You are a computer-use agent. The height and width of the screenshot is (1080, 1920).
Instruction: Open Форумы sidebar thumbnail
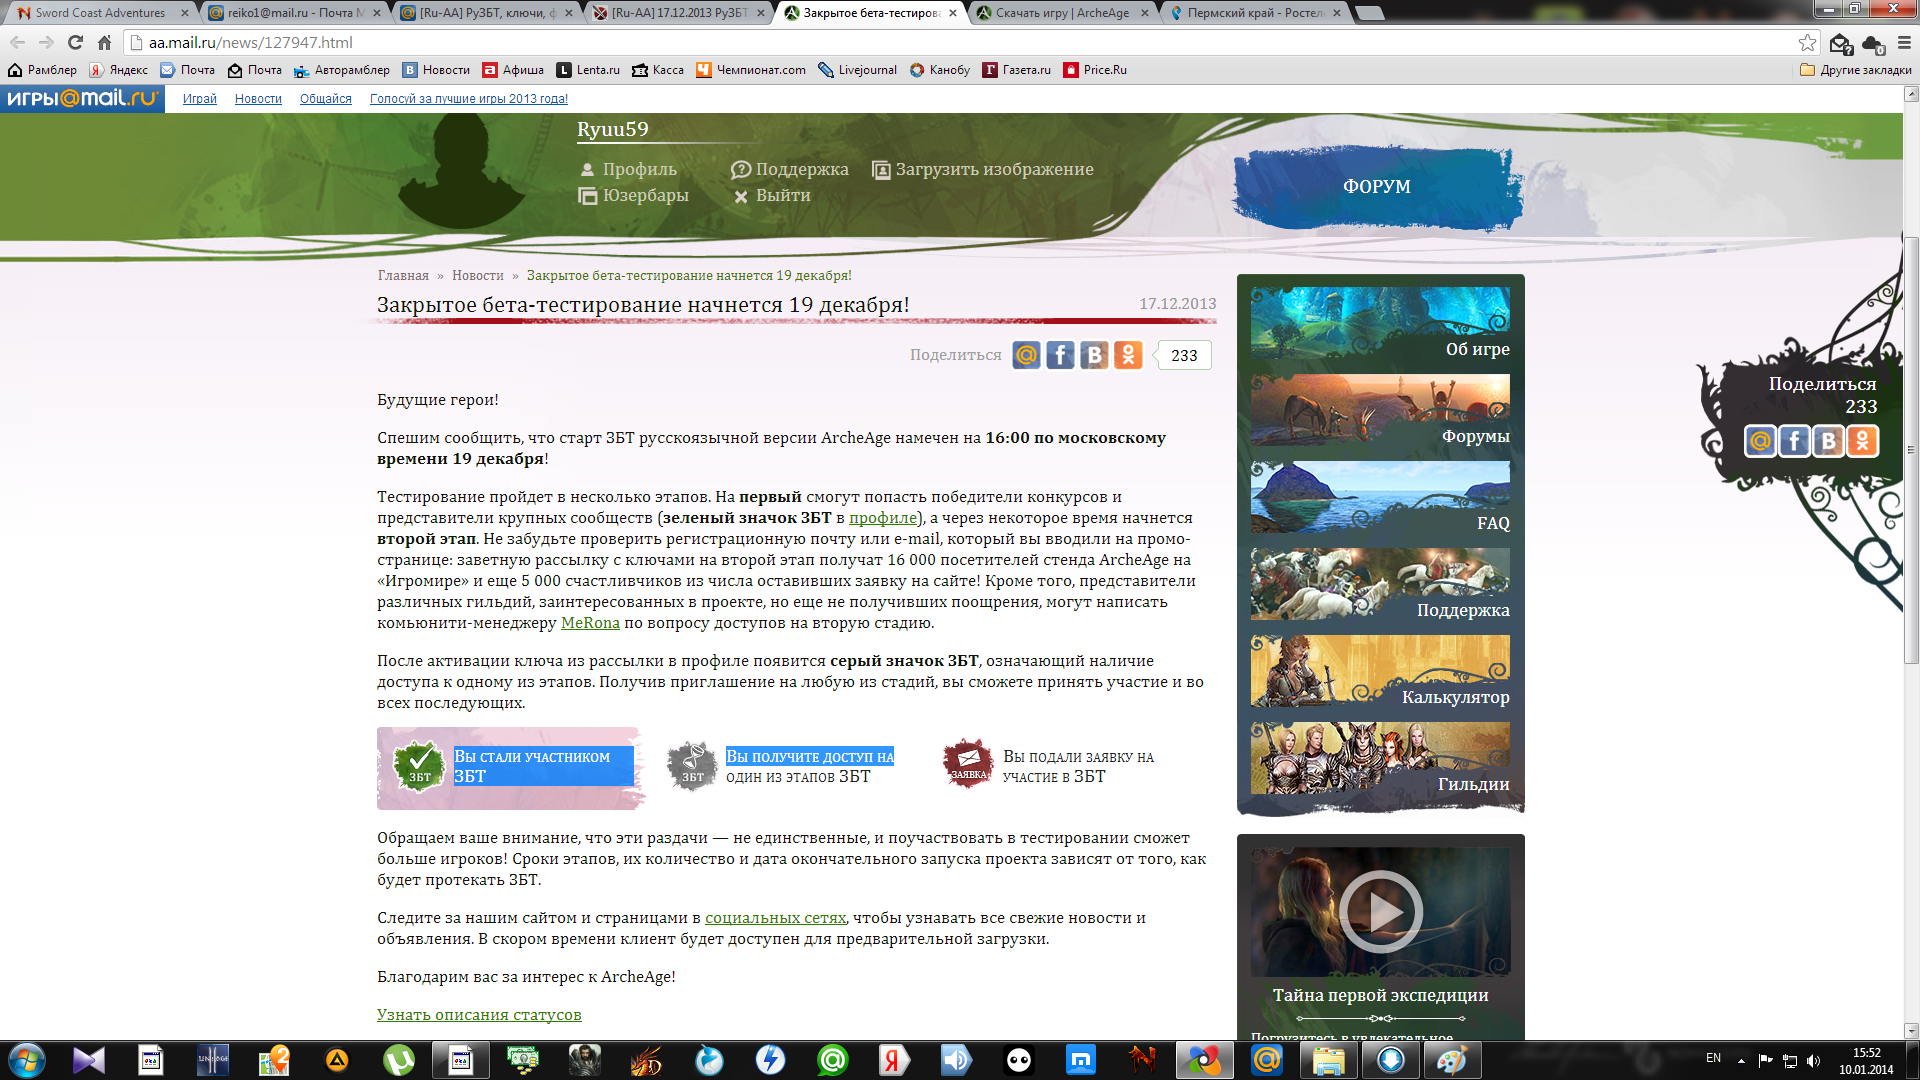point(1380,411)
